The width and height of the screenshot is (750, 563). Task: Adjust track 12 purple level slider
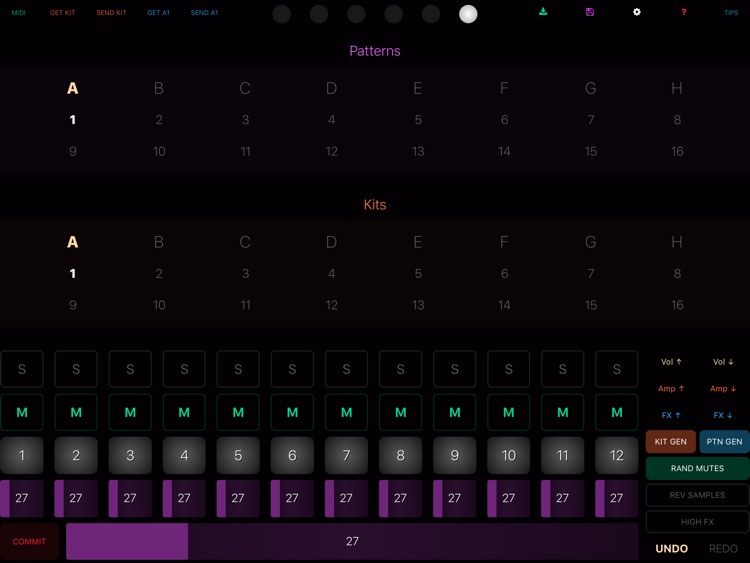[617, 498]
